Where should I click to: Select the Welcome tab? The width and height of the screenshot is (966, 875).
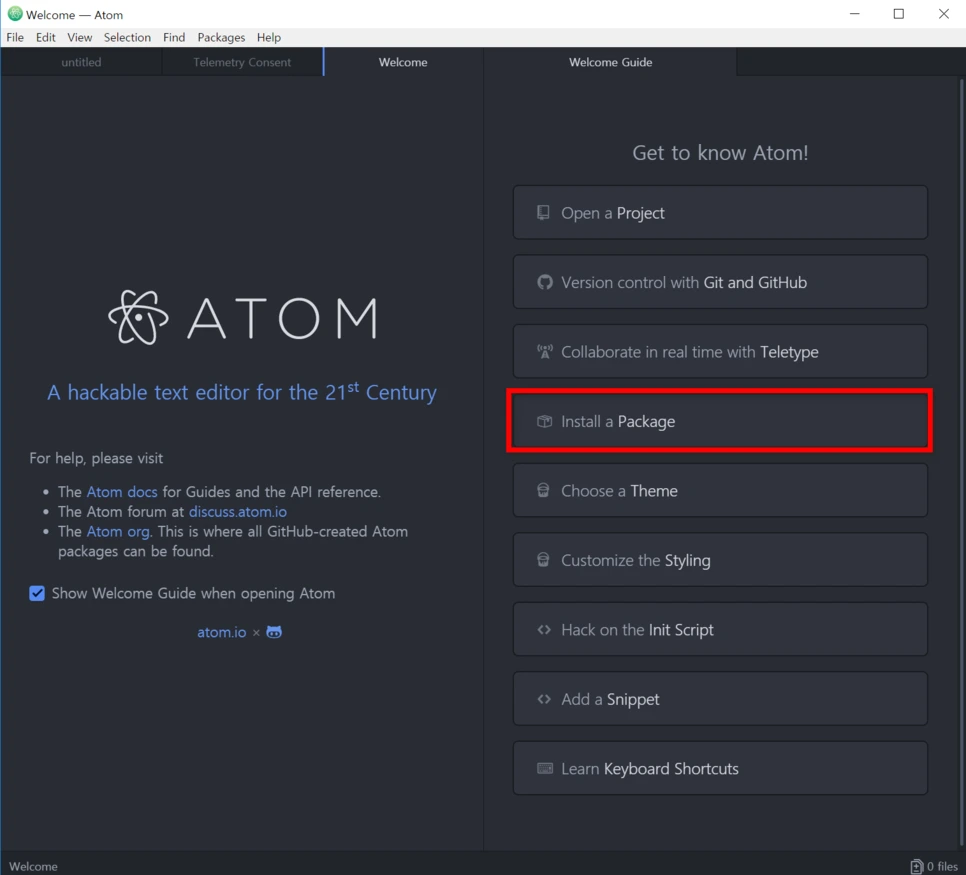[403, 62]
